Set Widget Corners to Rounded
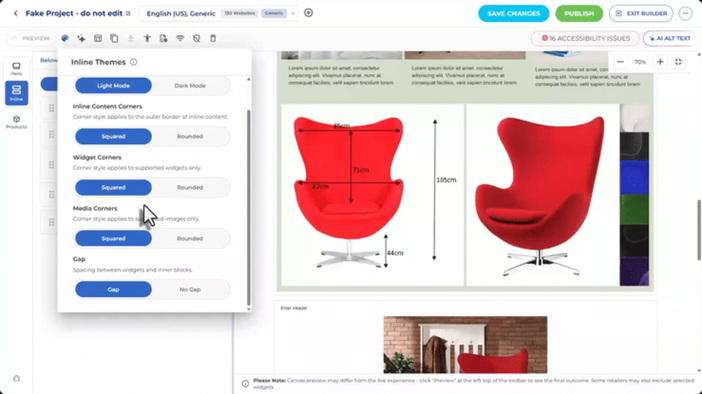Viewport: 702px width, 394px height. click(x=190, y=188)
